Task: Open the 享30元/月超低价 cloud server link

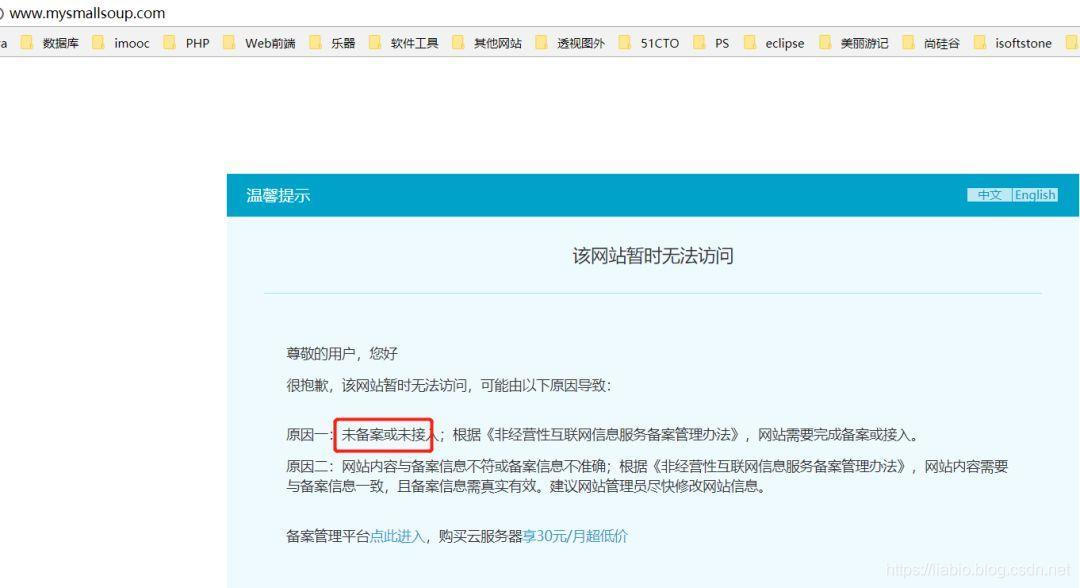Action: click(x=575, y=536)
